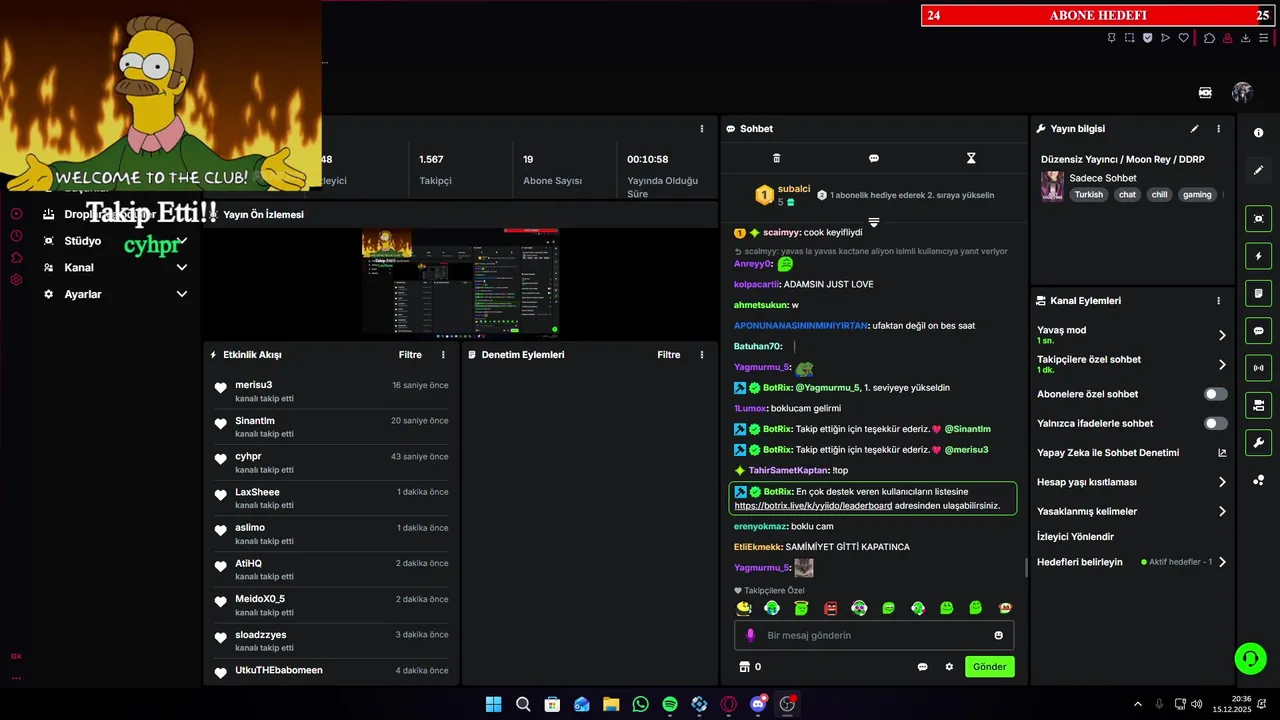Click the chat scrollbar
This screenshot has height=720, width=1280.
click(1026, 567)
